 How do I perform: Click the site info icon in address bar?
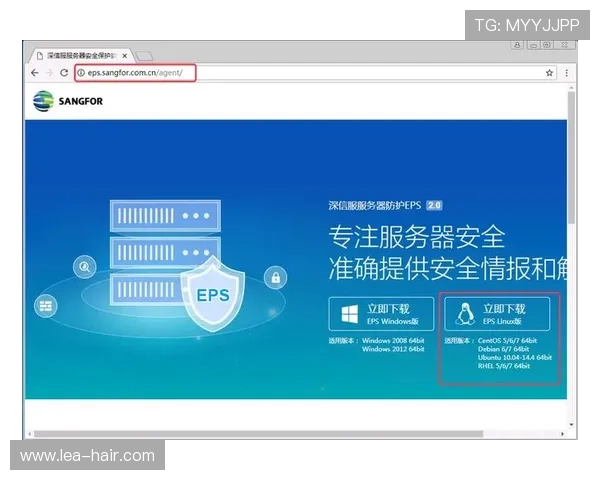point(81,73)
